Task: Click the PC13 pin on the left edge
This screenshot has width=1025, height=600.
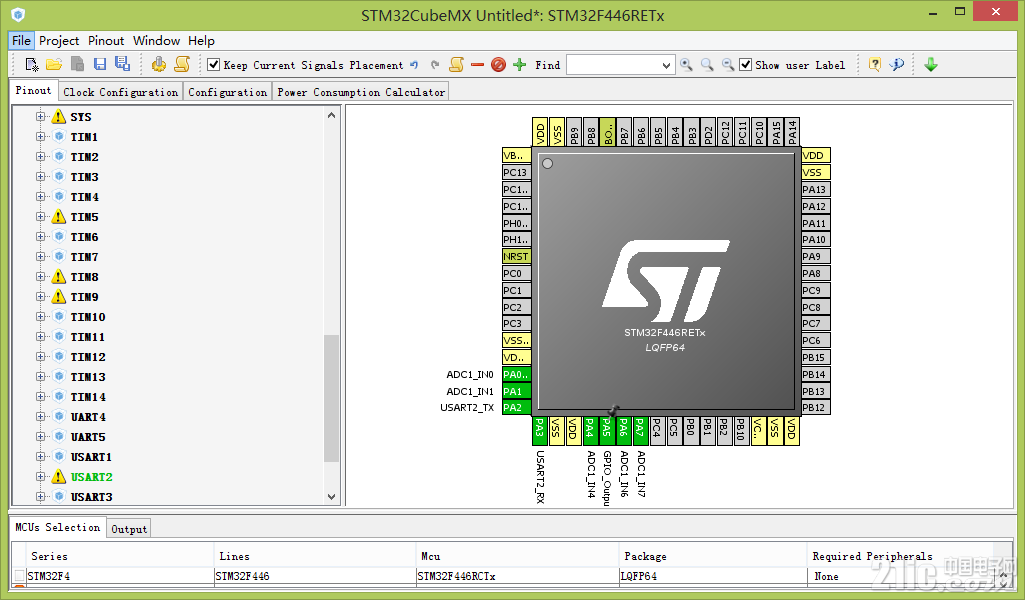Action: coord(516,173)
